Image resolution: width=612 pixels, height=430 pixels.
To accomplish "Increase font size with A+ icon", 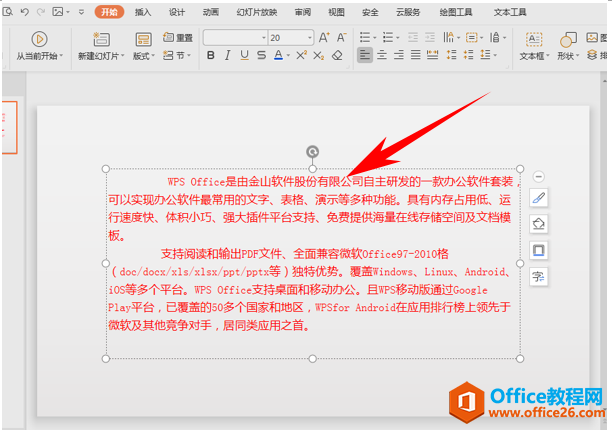I will [324, 37].
